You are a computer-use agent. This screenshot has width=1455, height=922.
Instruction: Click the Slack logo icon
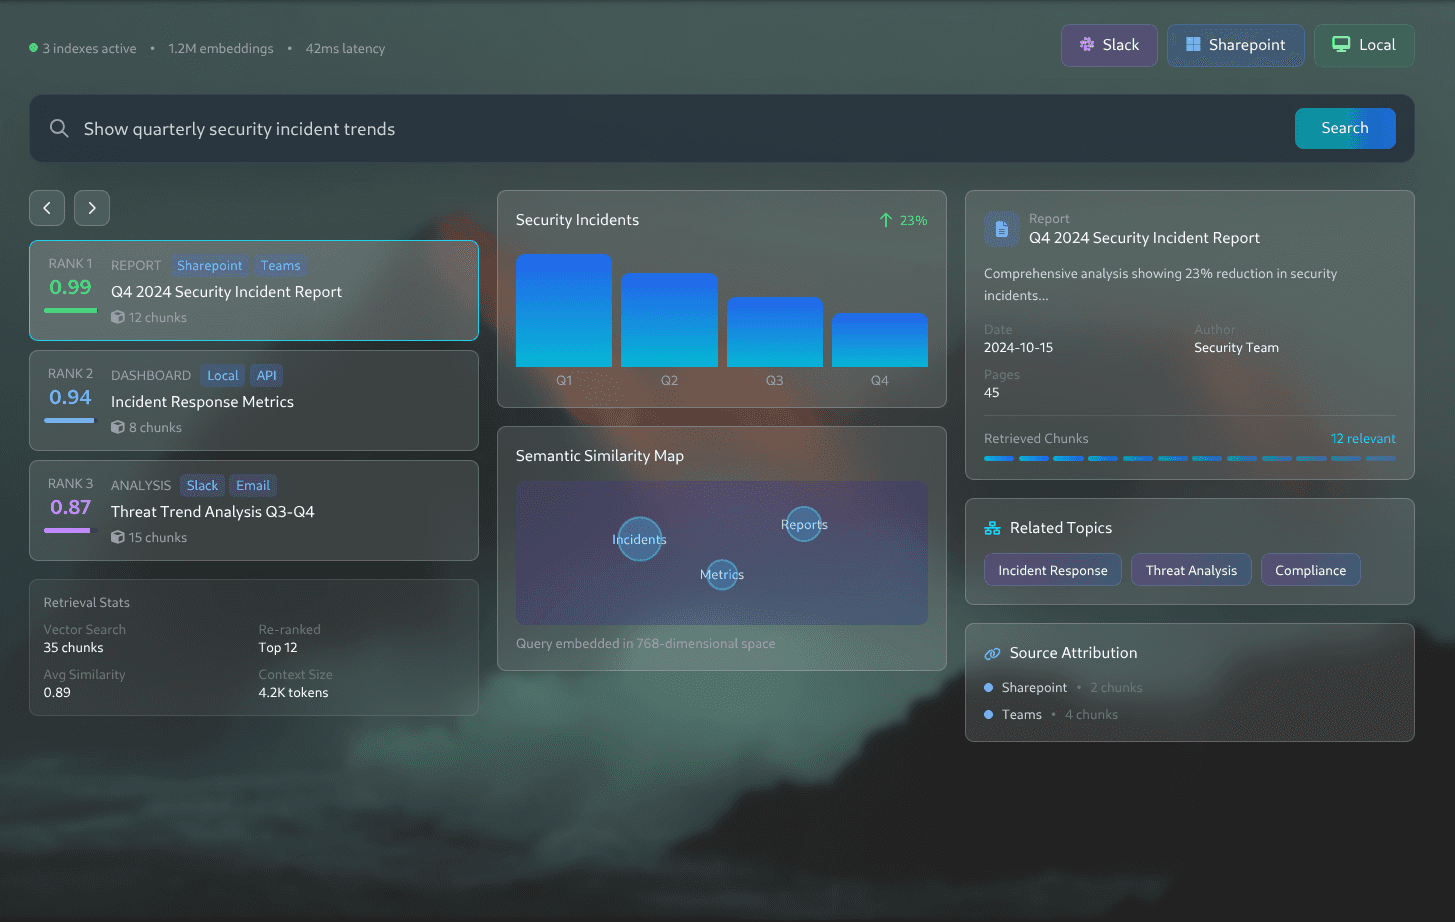point(1087,45)
